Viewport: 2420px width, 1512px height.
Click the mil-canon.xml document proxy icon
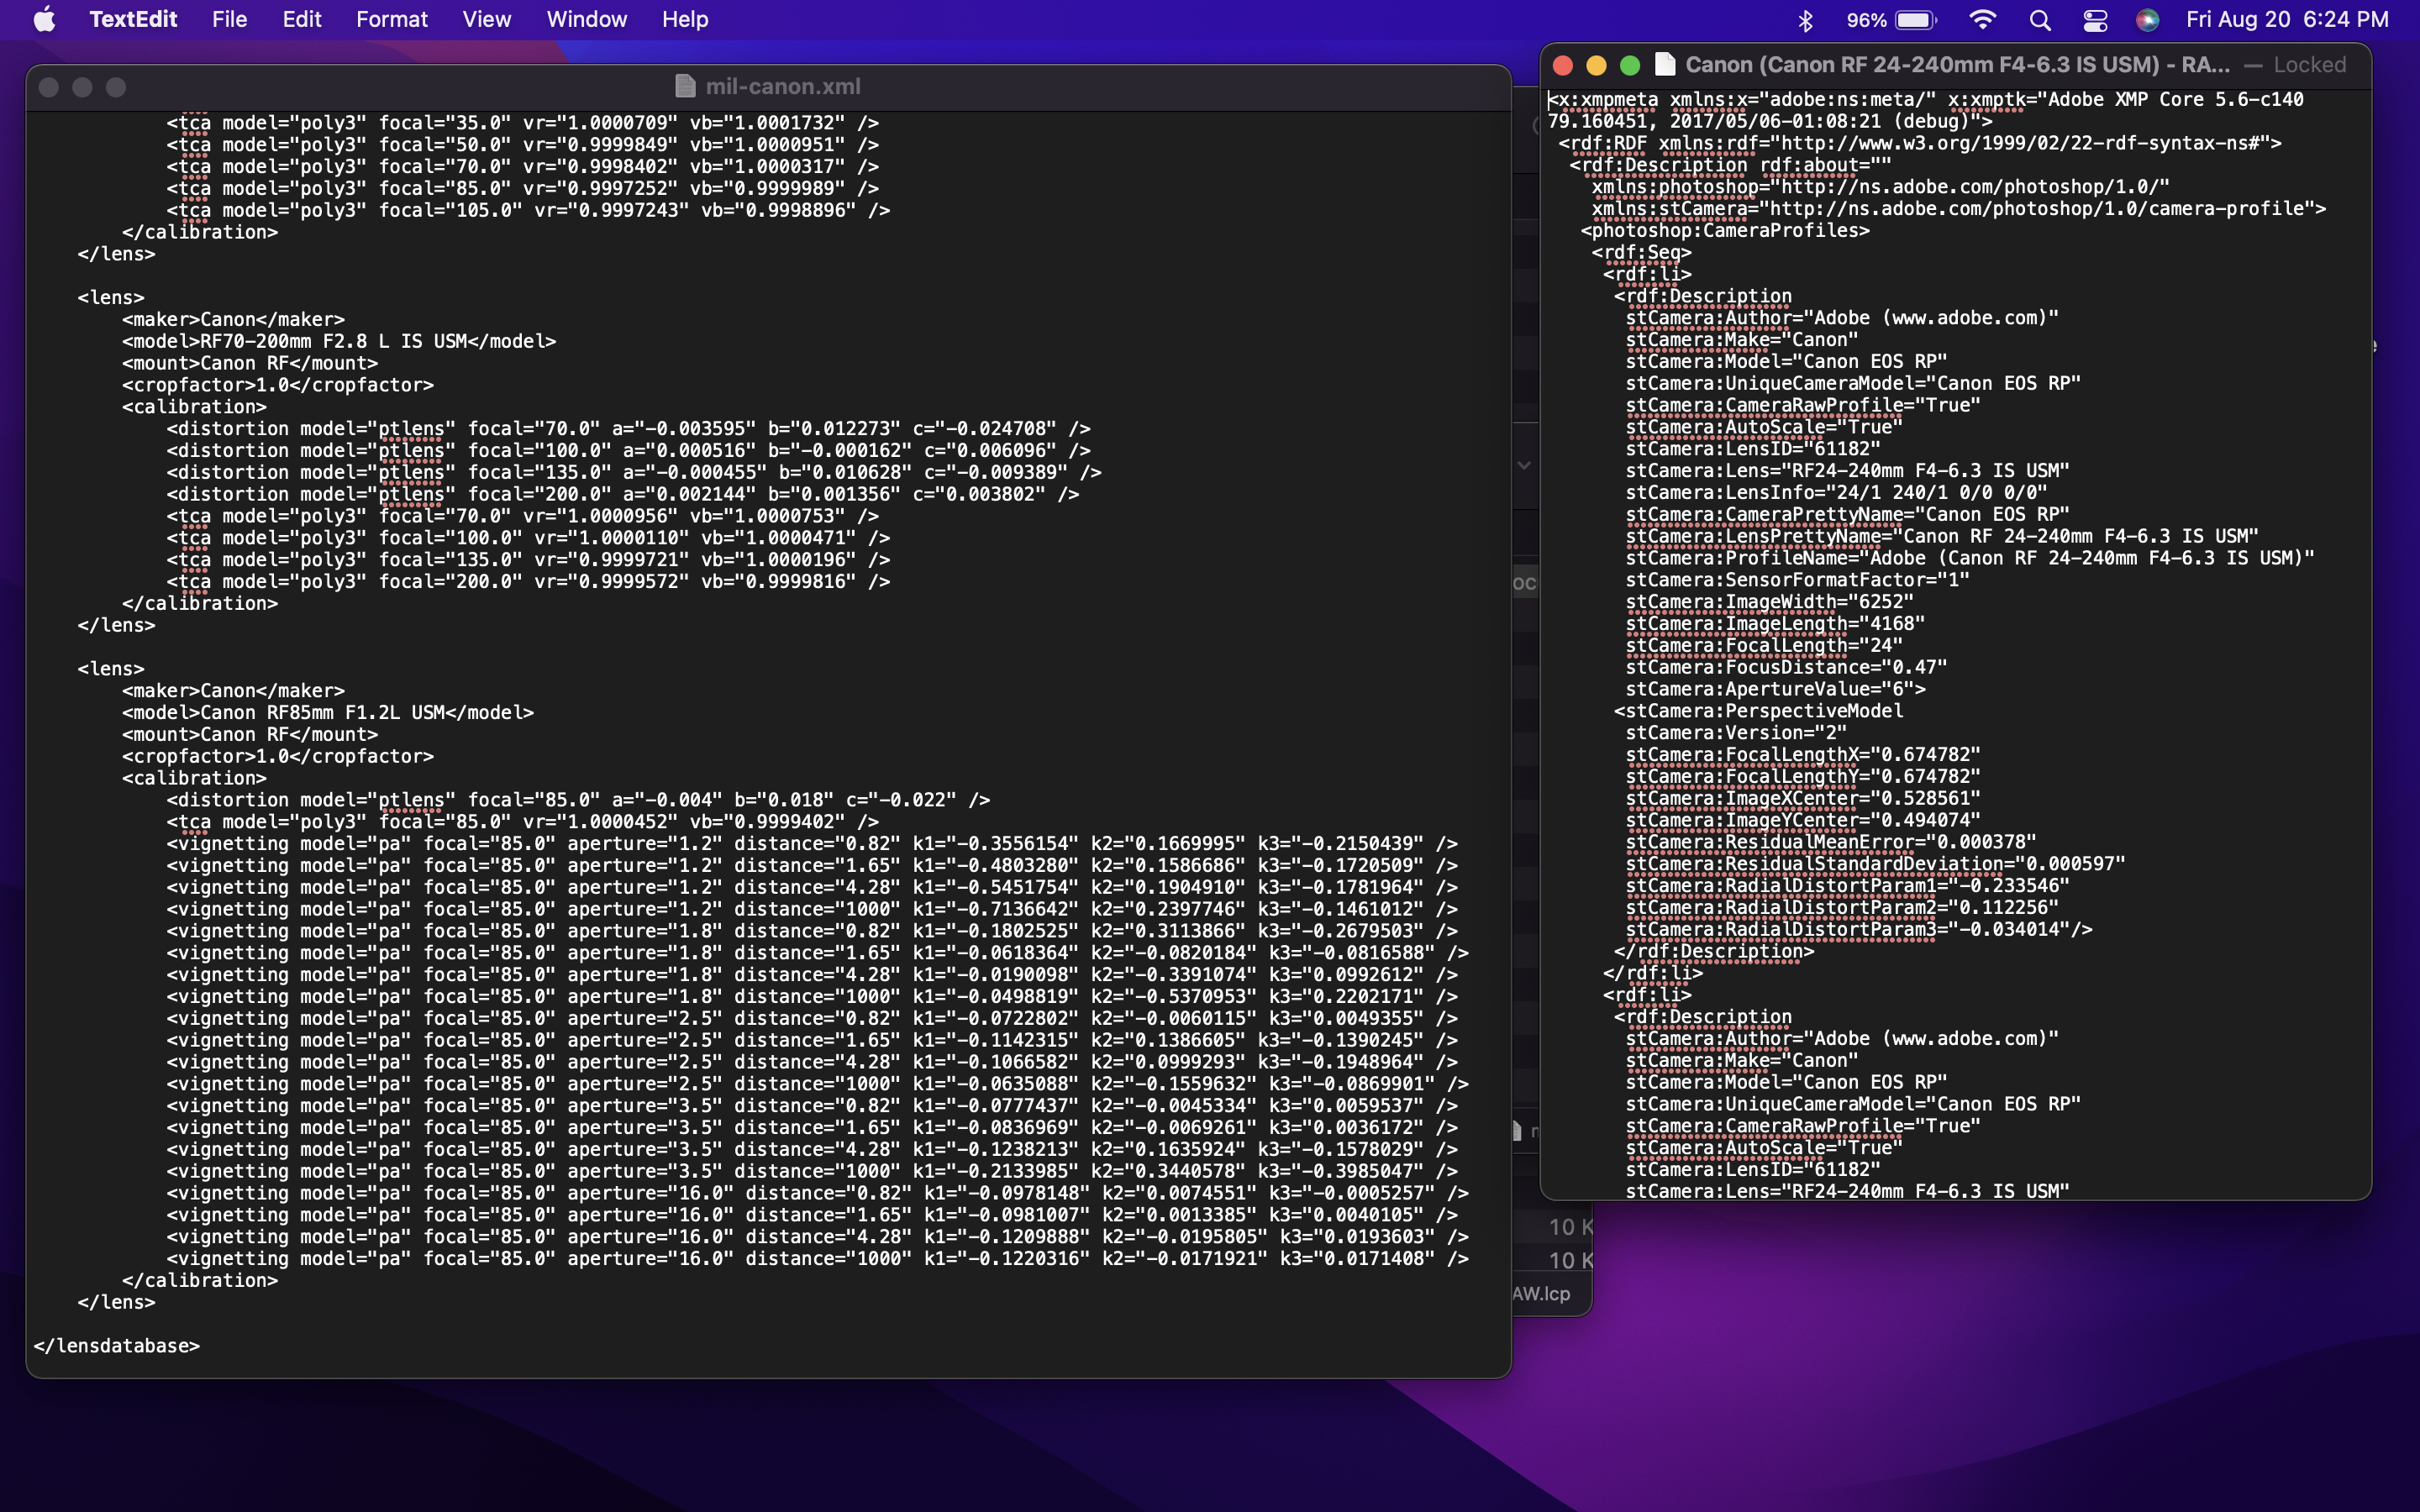(685, 87)
